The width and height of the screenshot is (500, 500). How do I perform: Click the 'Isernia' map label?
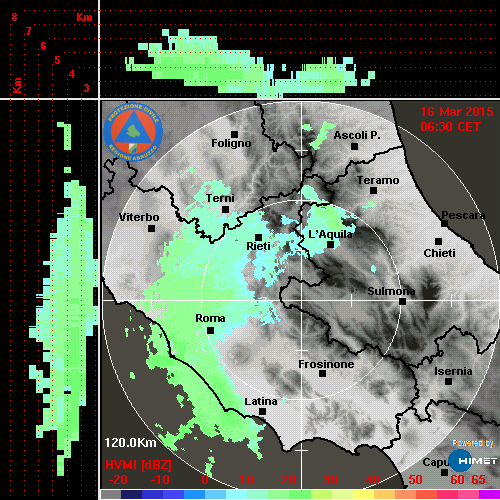(453, 371)
